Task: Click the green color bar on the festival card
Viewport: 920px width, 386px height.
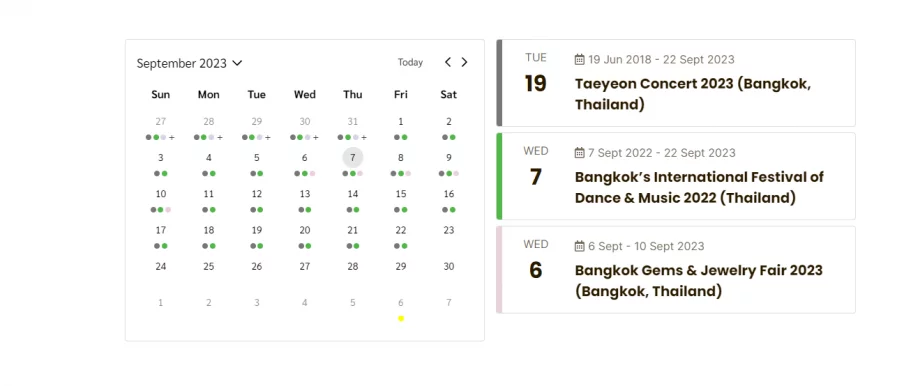Action: [x=499, y=176]
